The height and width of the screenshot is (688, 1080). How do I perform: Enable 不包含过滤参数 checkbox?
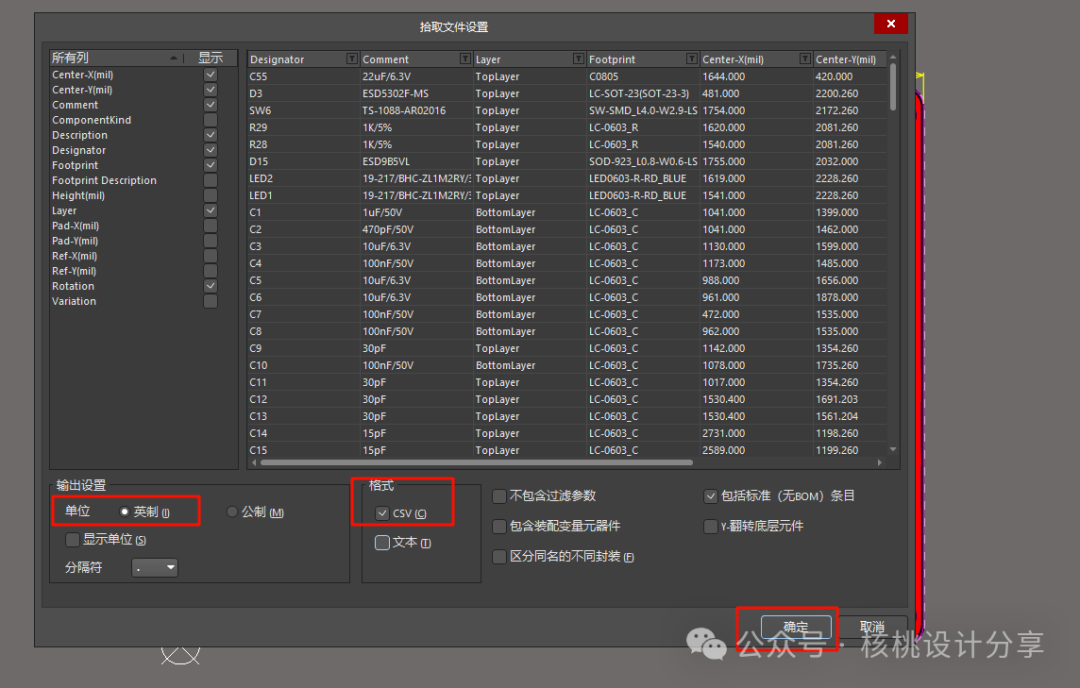pos(499,496)
